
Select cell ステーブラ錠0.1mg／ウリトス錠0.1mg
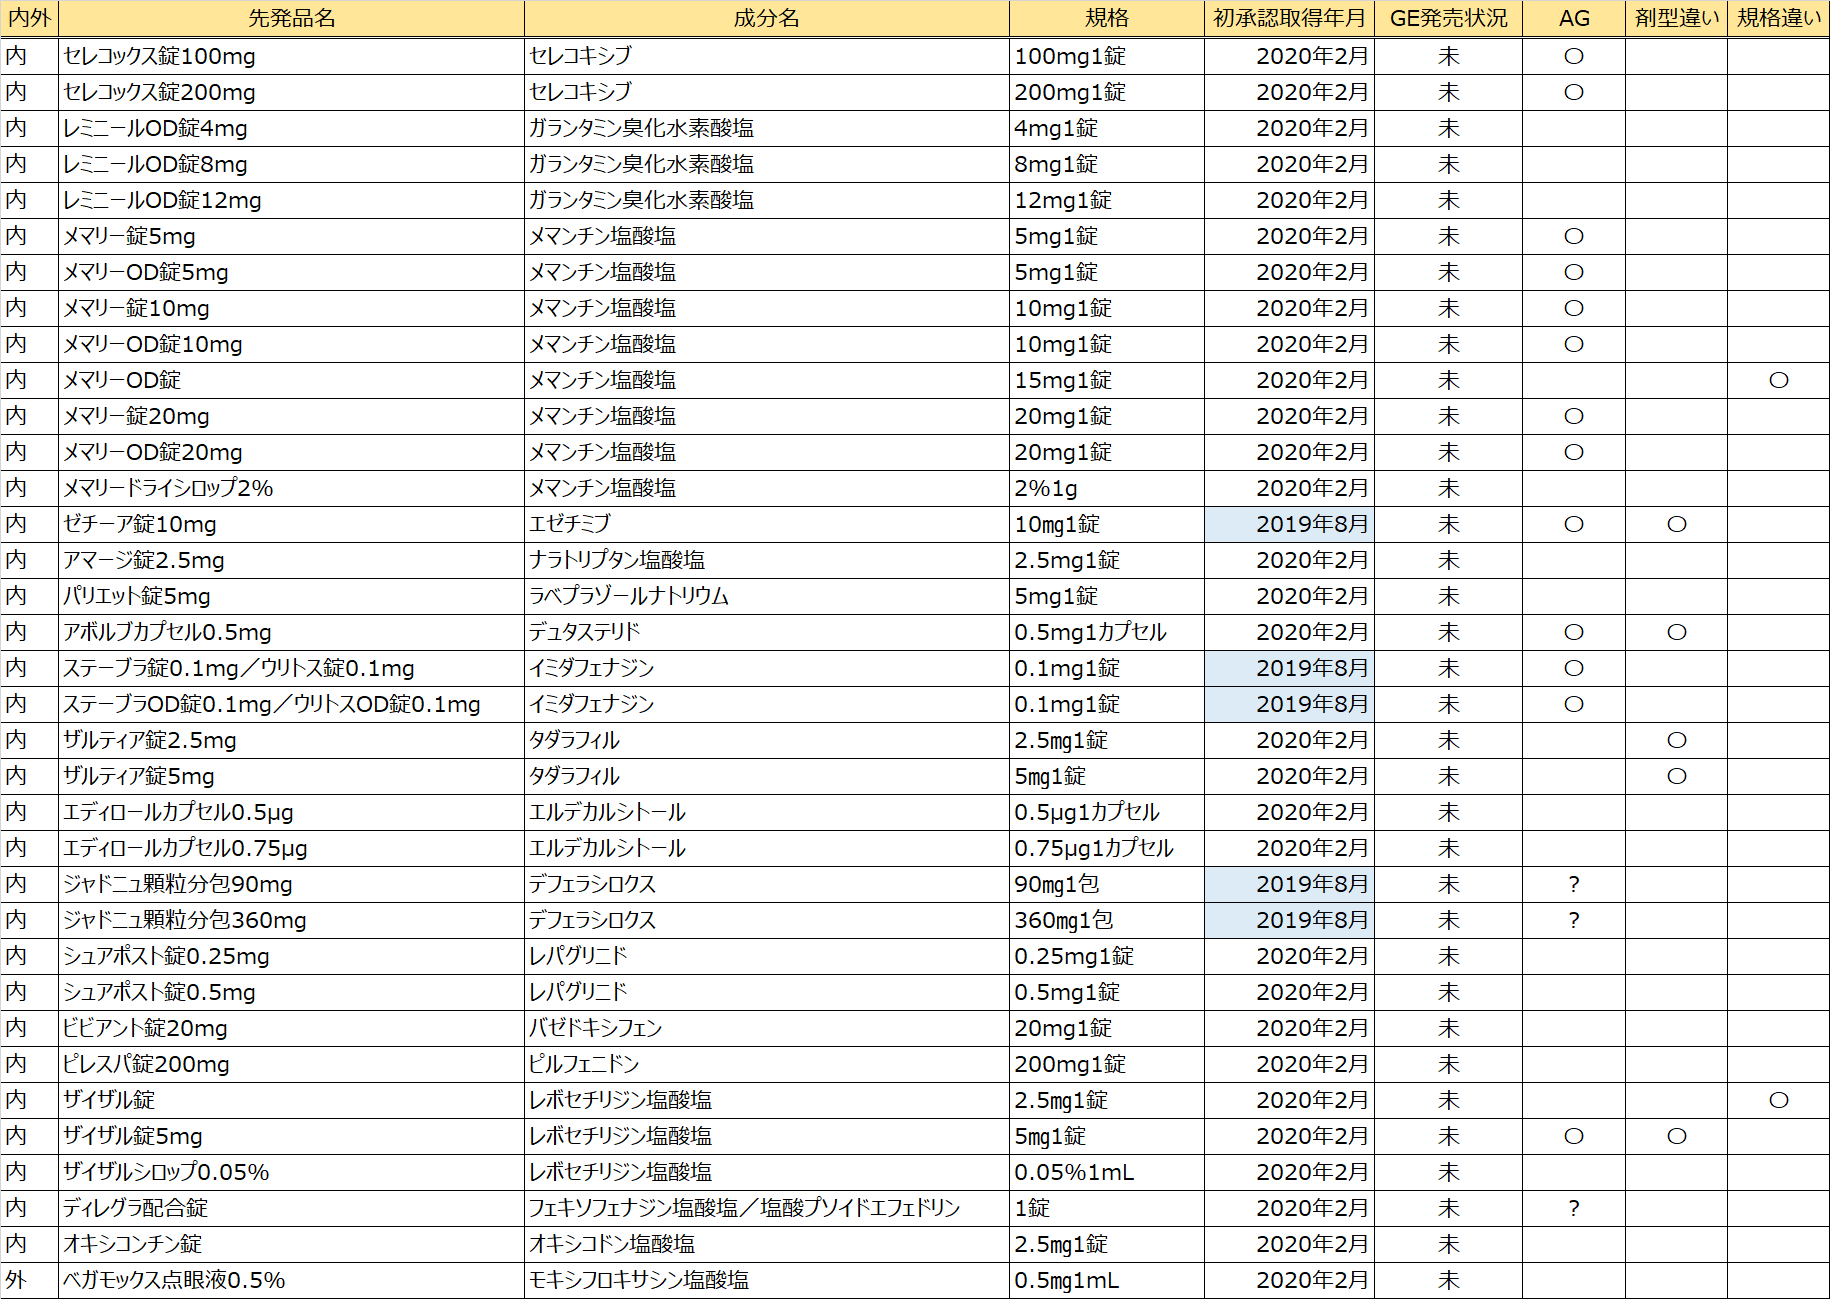coord(291,668)
